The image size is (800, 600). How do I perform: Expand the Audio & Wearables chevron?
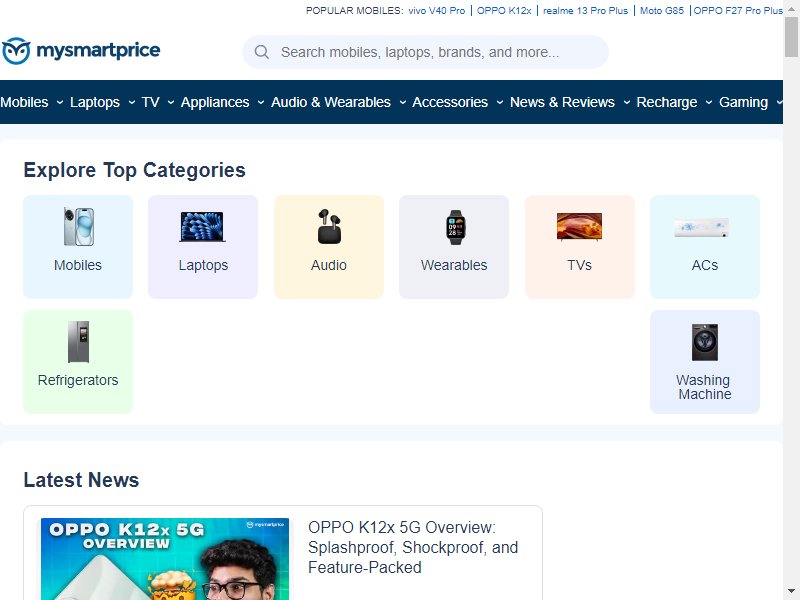403,103
